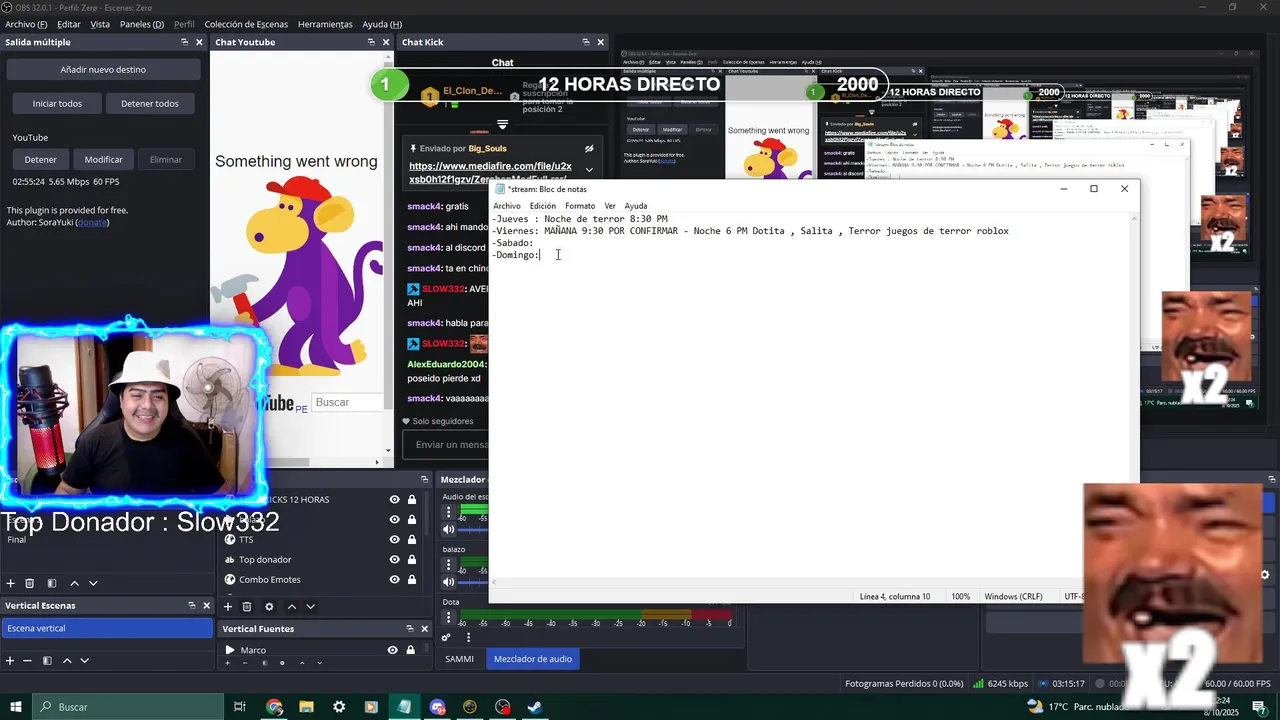Move scene down in Escenas panel
This screenshot has width=1280, height=720.
(x=93, y=583)
